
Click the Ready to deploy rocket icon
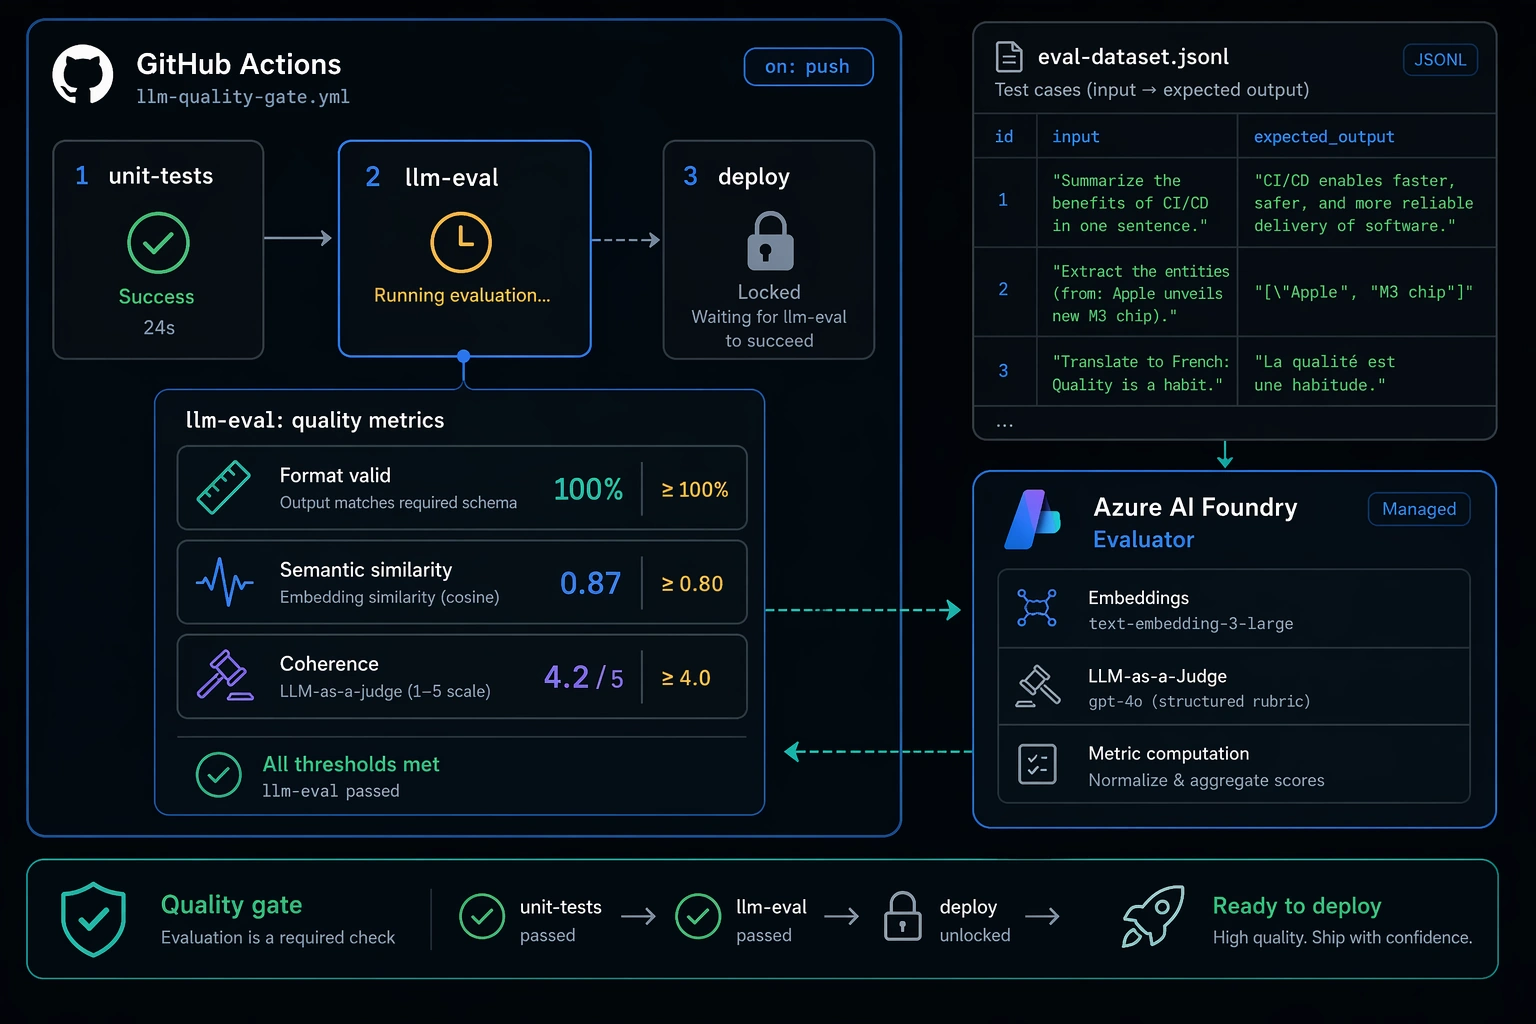click(1153, 916)
